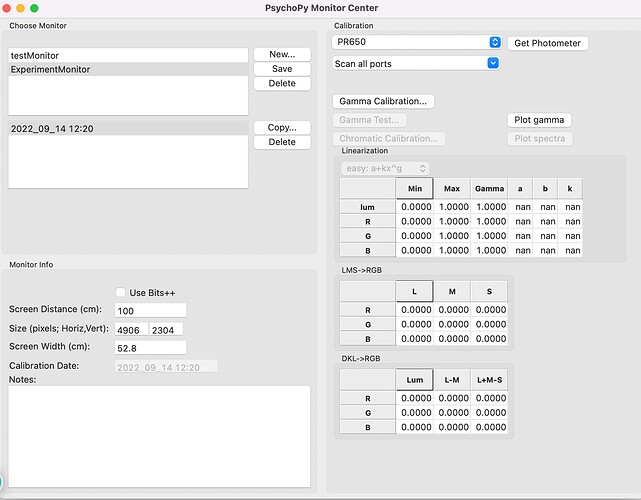Select the B row L+M-S cell in DKL->RGB
The width and height of the screenshot is (641, 500).
tap(489, 427)
